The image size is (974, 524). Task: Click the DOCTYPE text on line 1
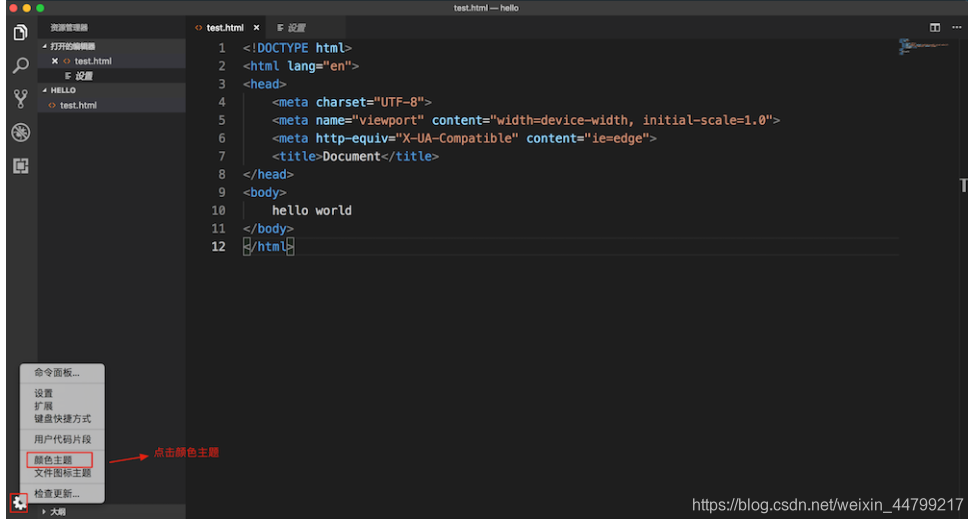click(283, 48)
